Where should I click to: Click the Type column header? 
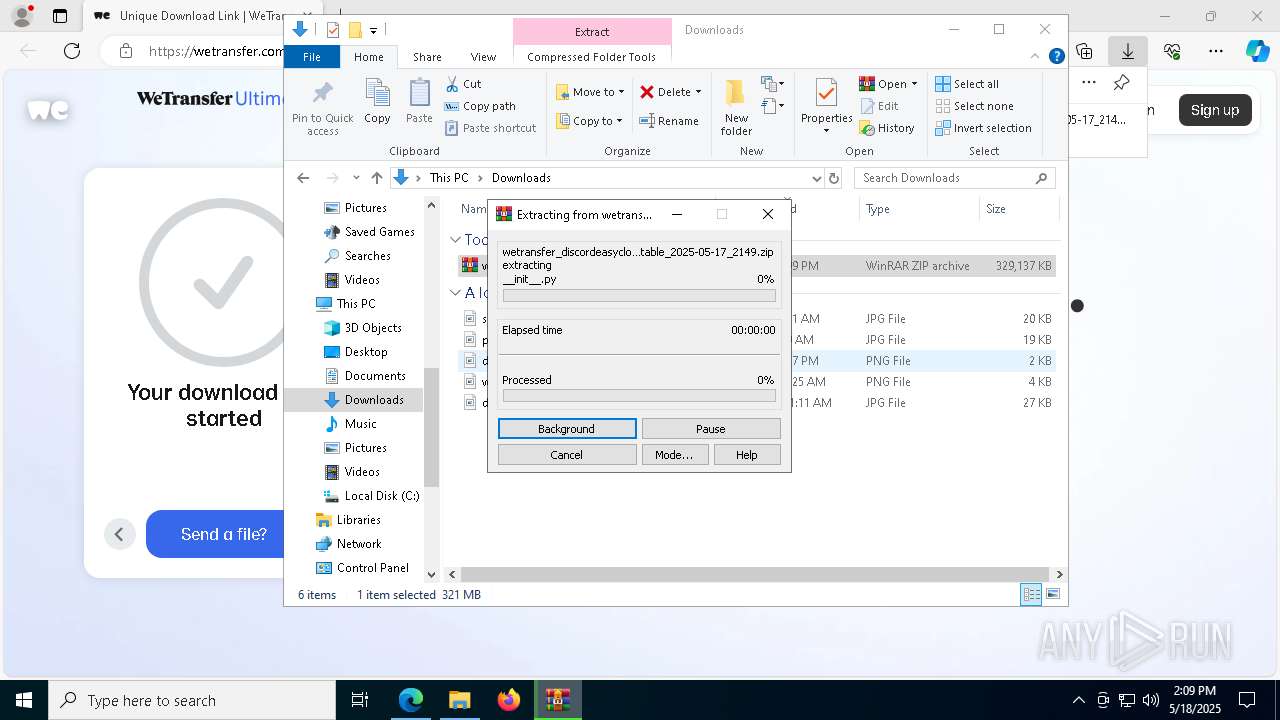[919, 209]
